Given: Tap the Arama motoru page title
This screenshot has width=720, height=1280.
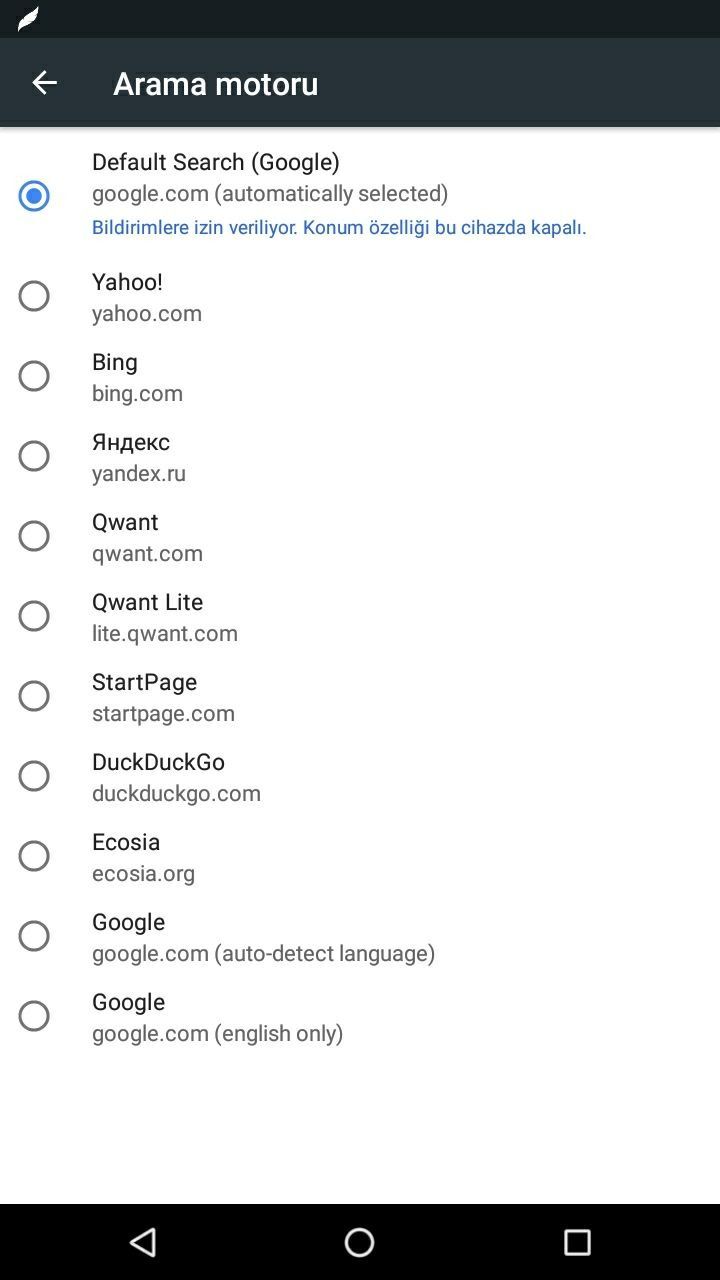Looking at the screenshot, I should (x=215, y=83).
